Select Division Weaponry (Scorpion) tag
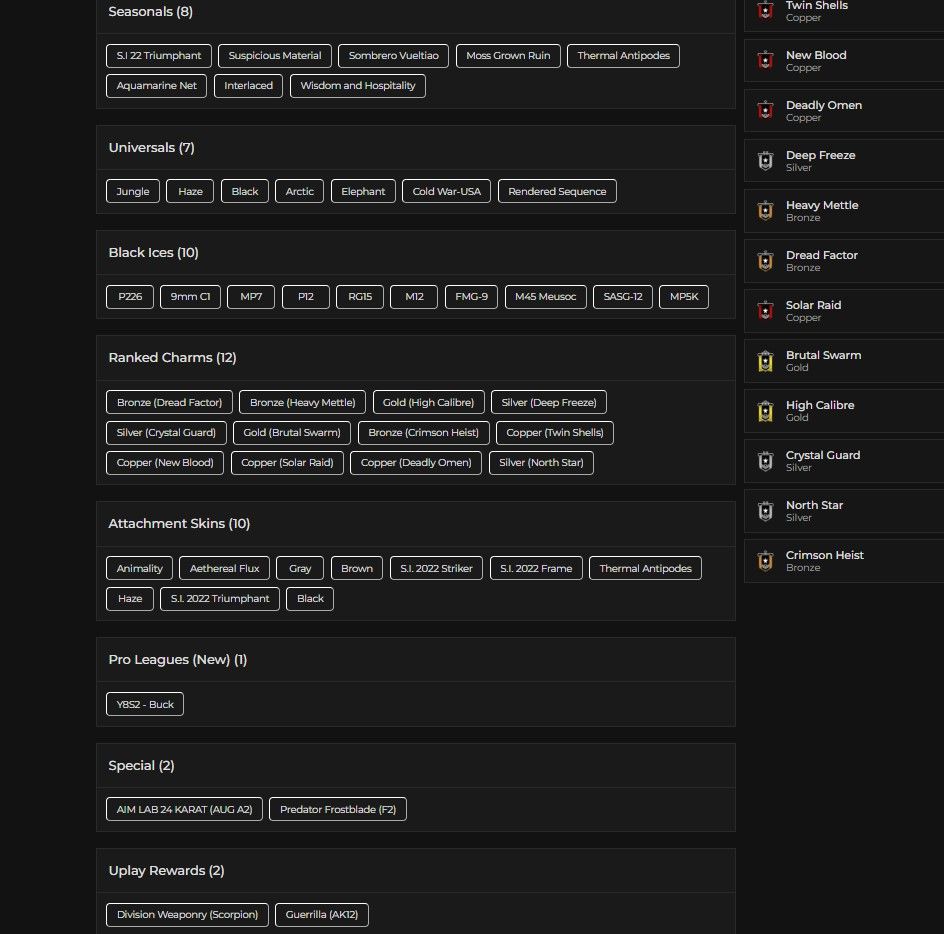 [x=187, y=914]
